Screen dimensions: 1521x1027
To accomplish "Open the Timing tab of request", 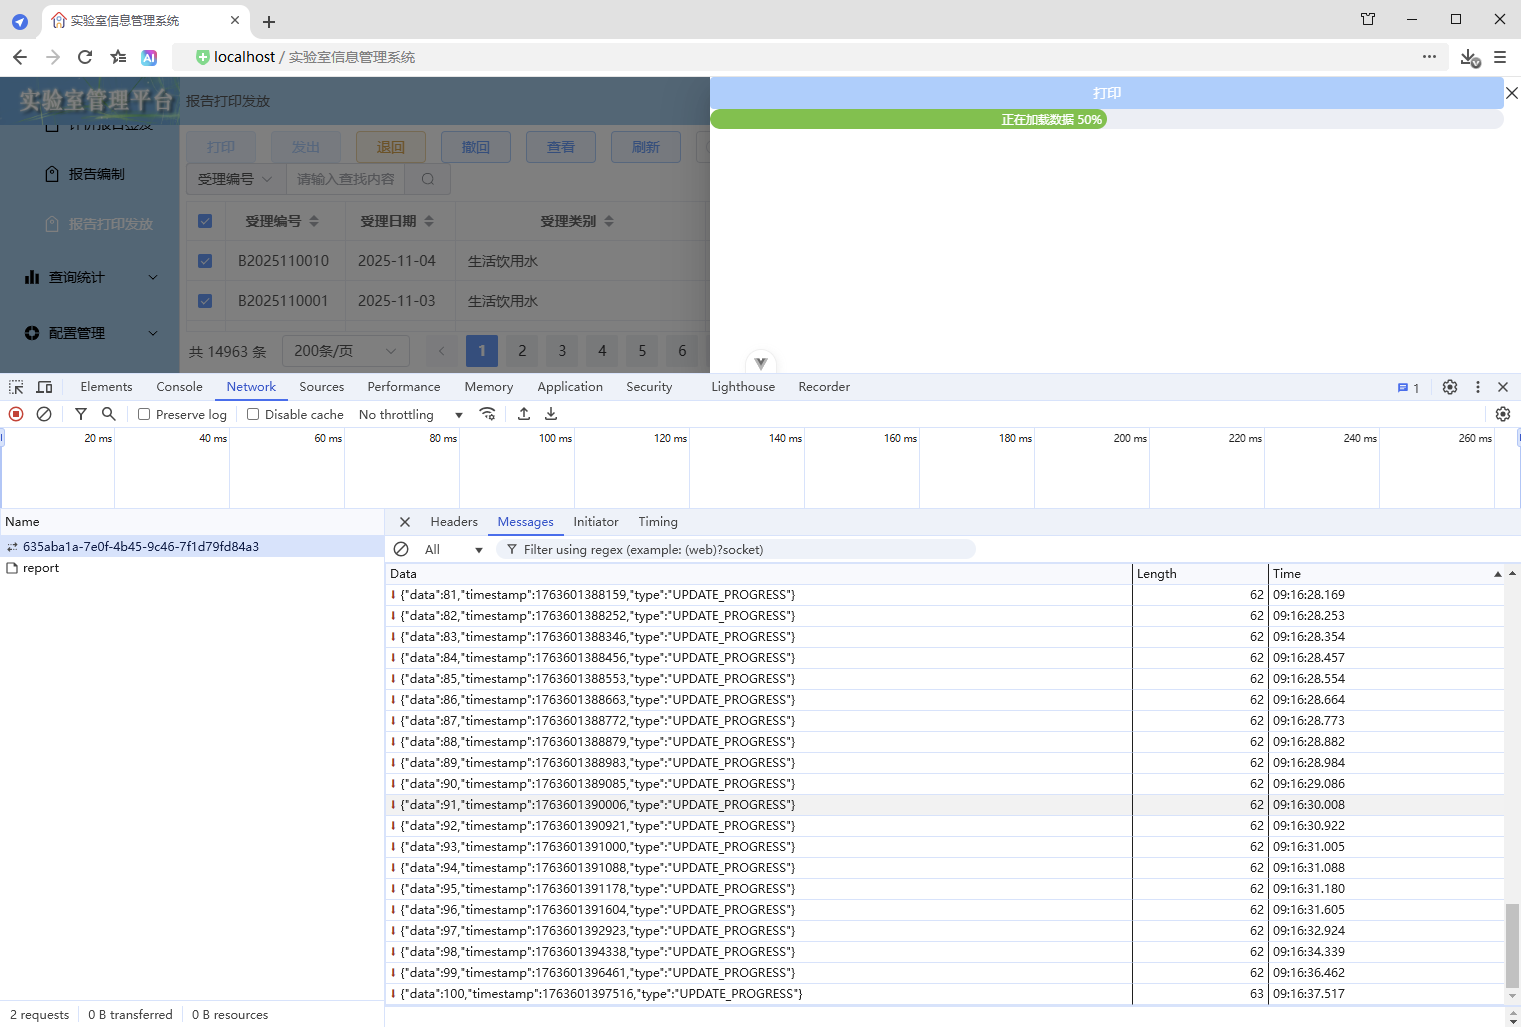I will click(x=658, y=522).
